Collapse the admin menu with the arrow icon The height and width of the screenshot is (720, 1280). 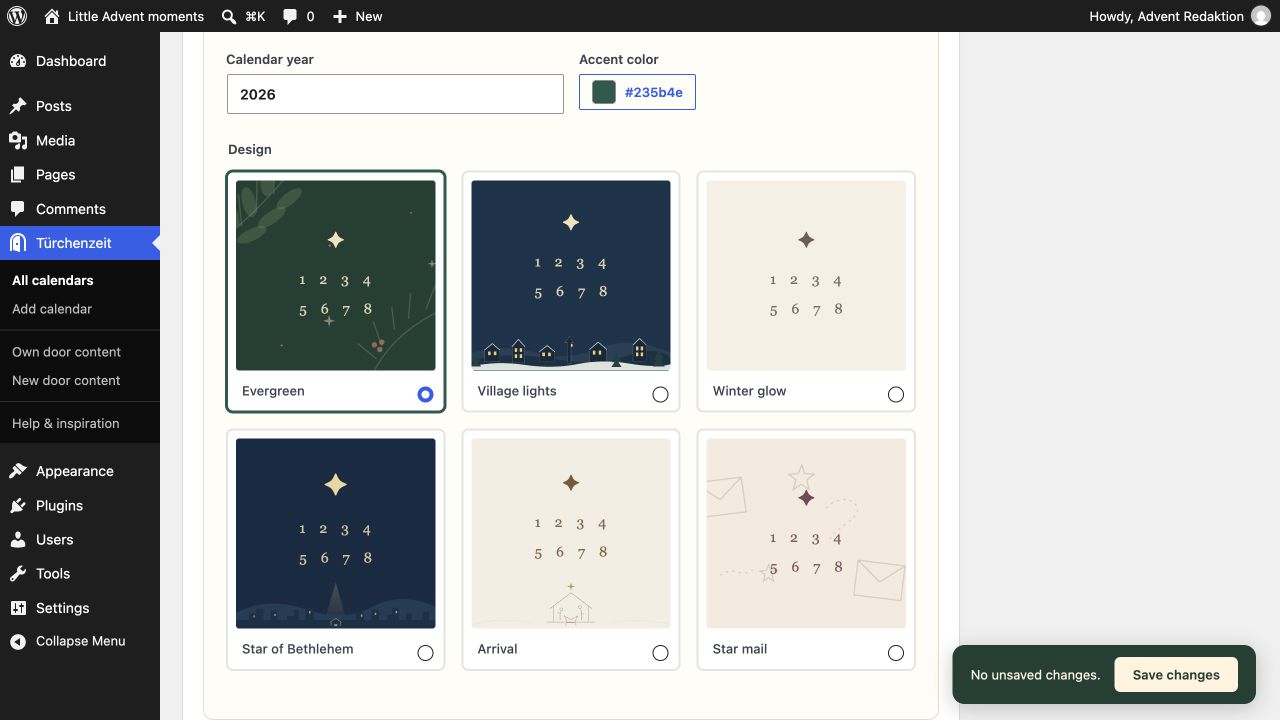(x=18, y=642)
